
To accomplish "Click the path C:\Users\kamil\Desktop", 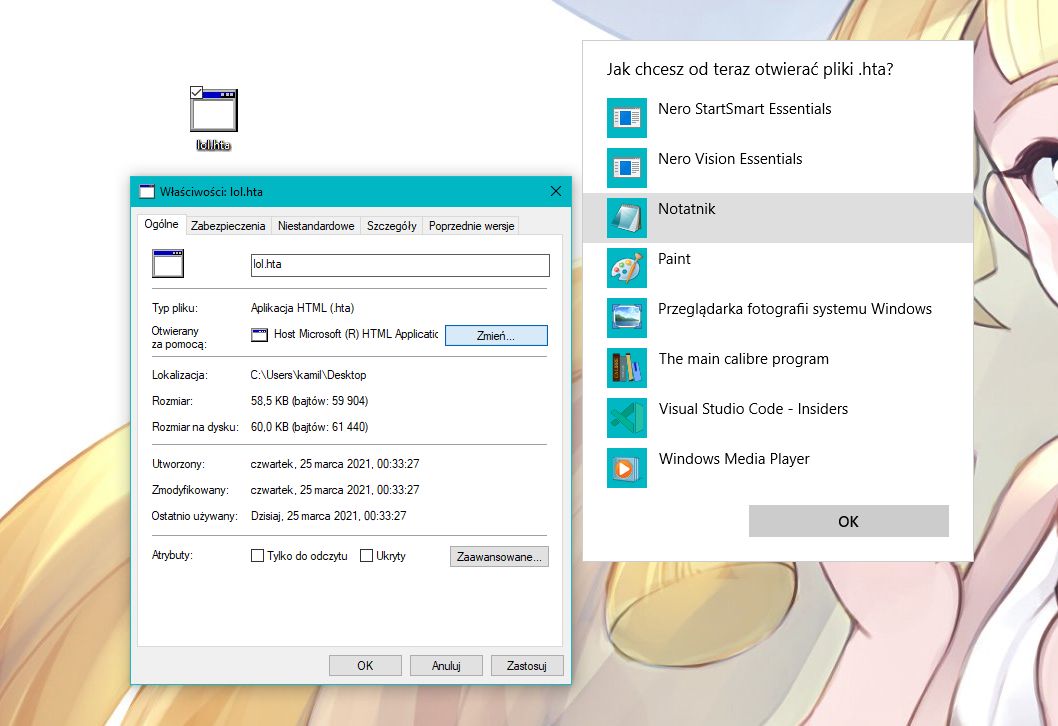I will click(308, 374).
